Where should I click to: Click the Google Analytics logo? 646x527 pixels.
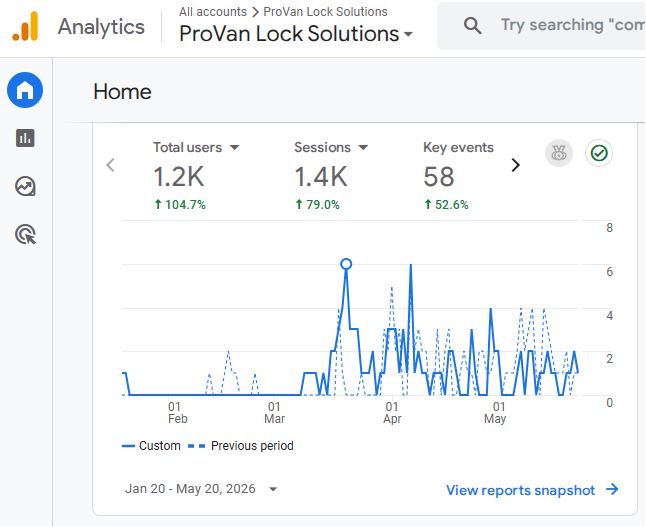click(26, 26)
